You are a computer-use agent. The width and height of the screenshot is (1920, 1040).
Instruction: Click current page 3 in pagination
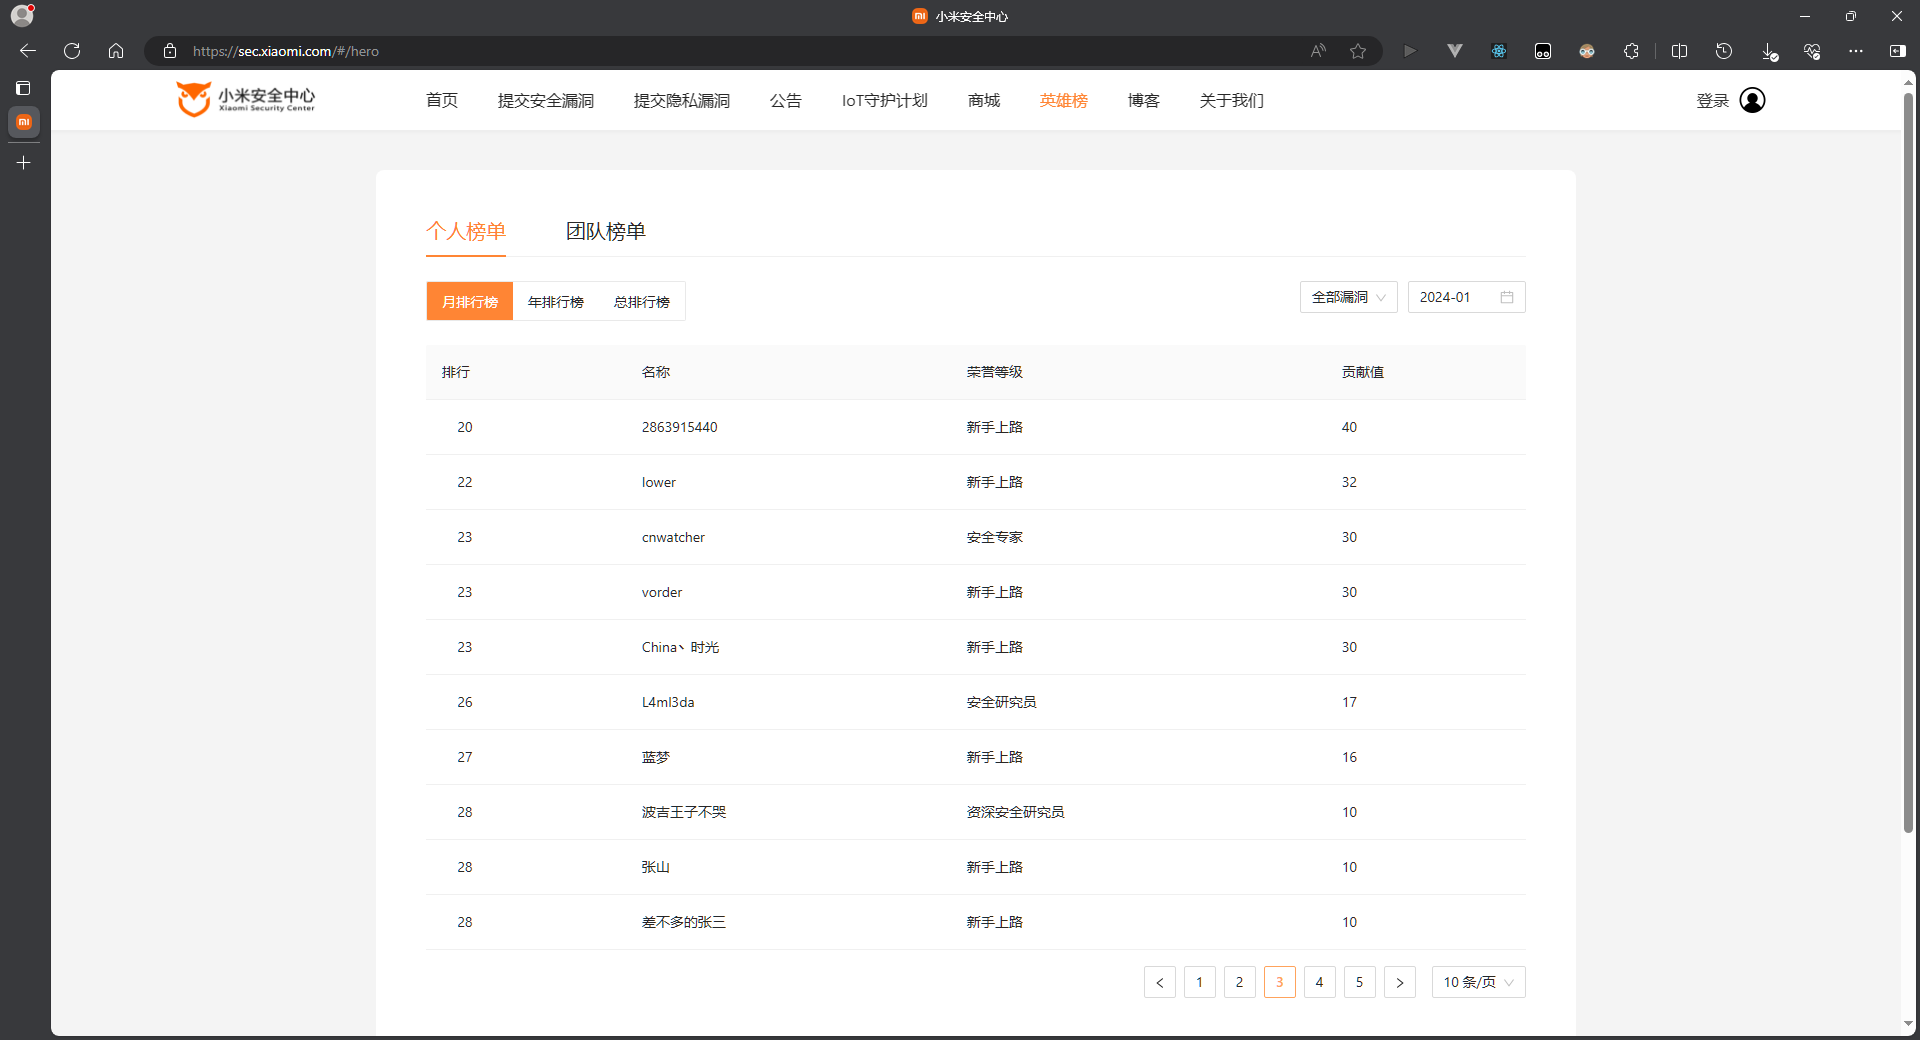pos(1280,982)
